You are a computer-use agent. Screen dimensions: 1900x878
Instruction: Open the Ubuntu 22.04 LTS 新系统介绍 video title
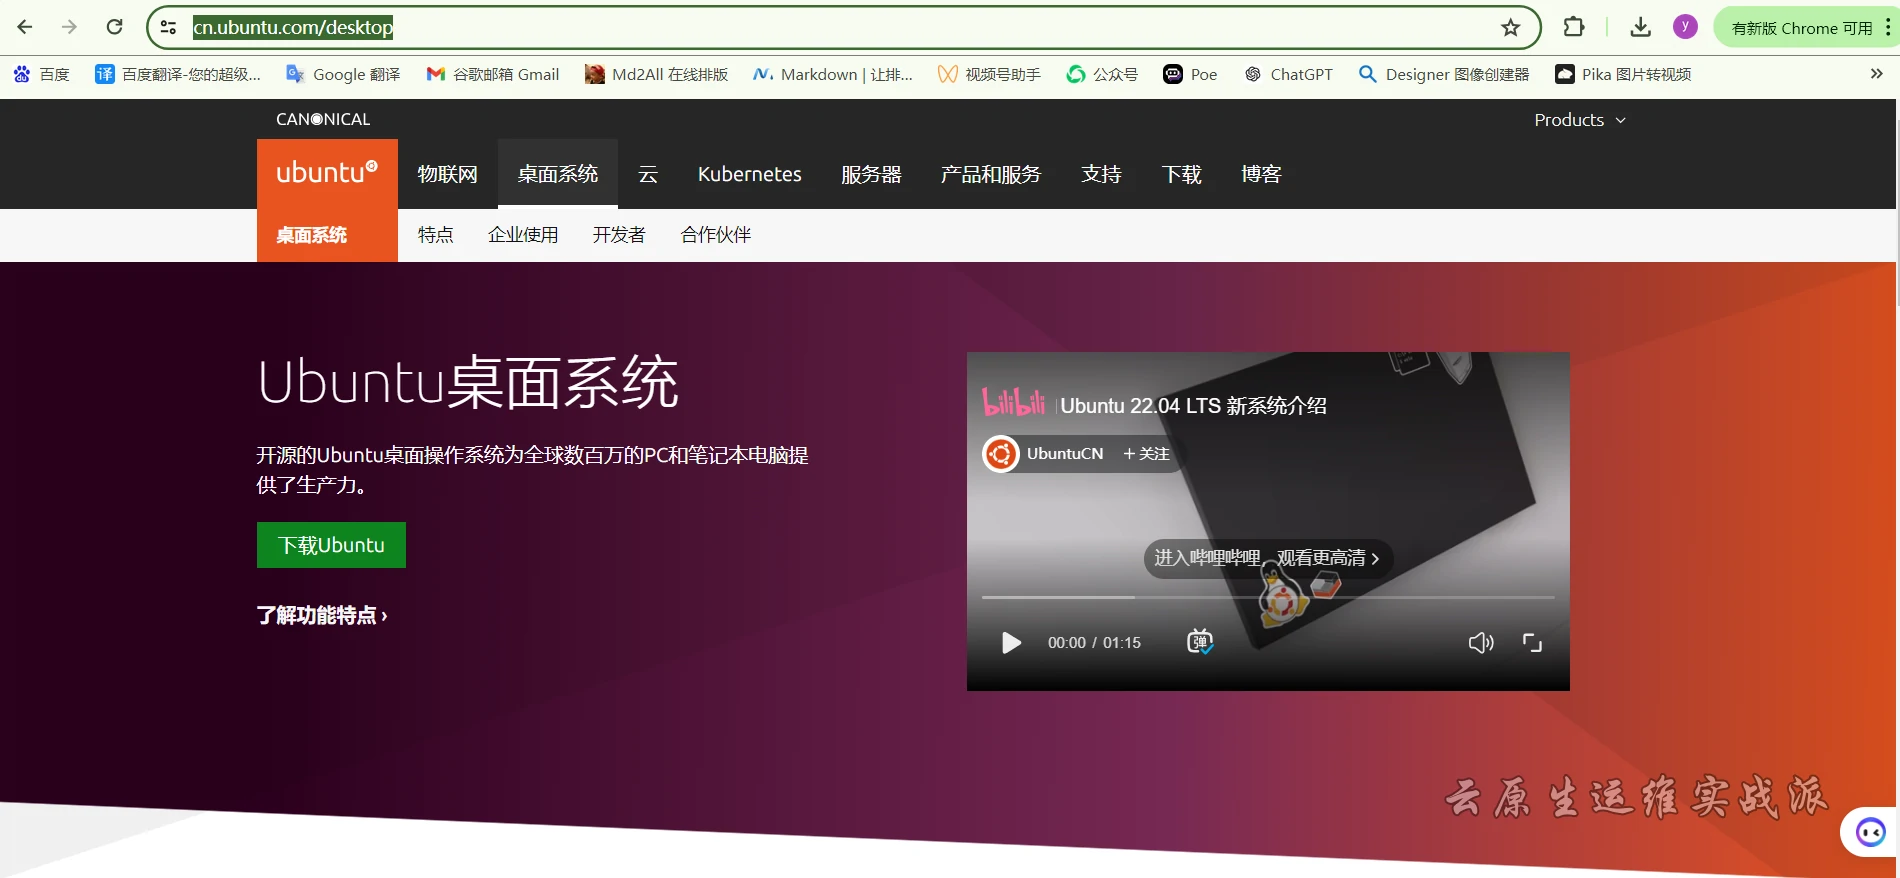[1193, 406]
